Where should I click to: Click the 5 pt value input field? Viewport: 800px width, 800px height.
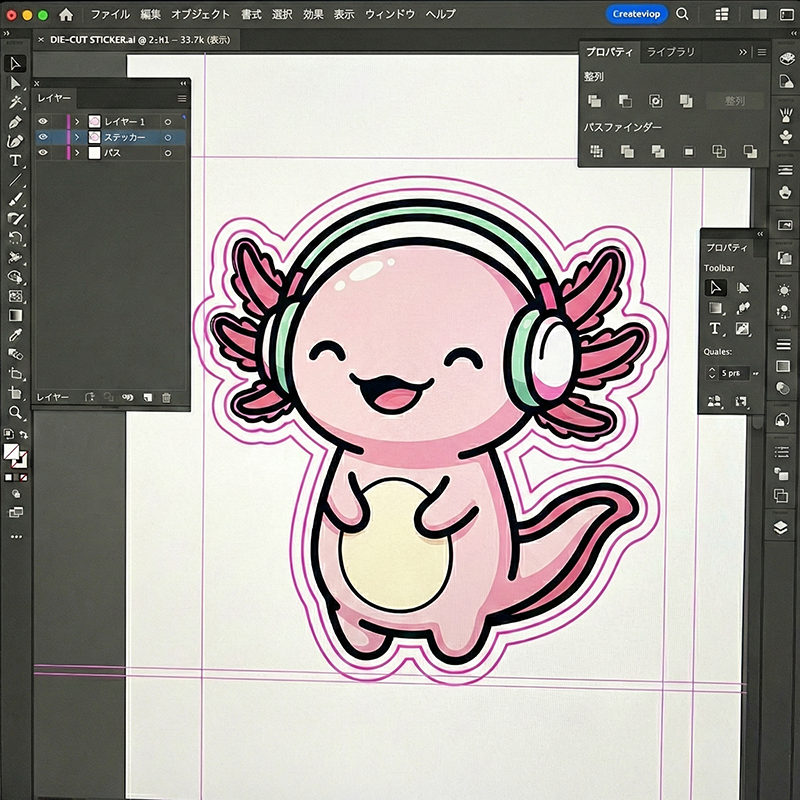point(732,373)
